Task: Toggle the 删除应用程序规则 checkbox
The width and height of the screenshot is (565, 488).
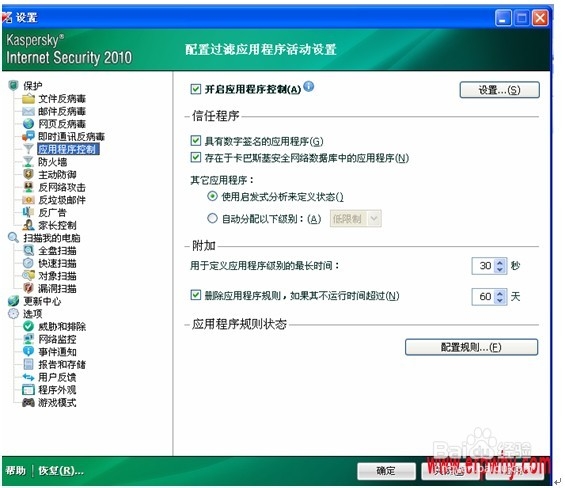Action: [196, 295]
